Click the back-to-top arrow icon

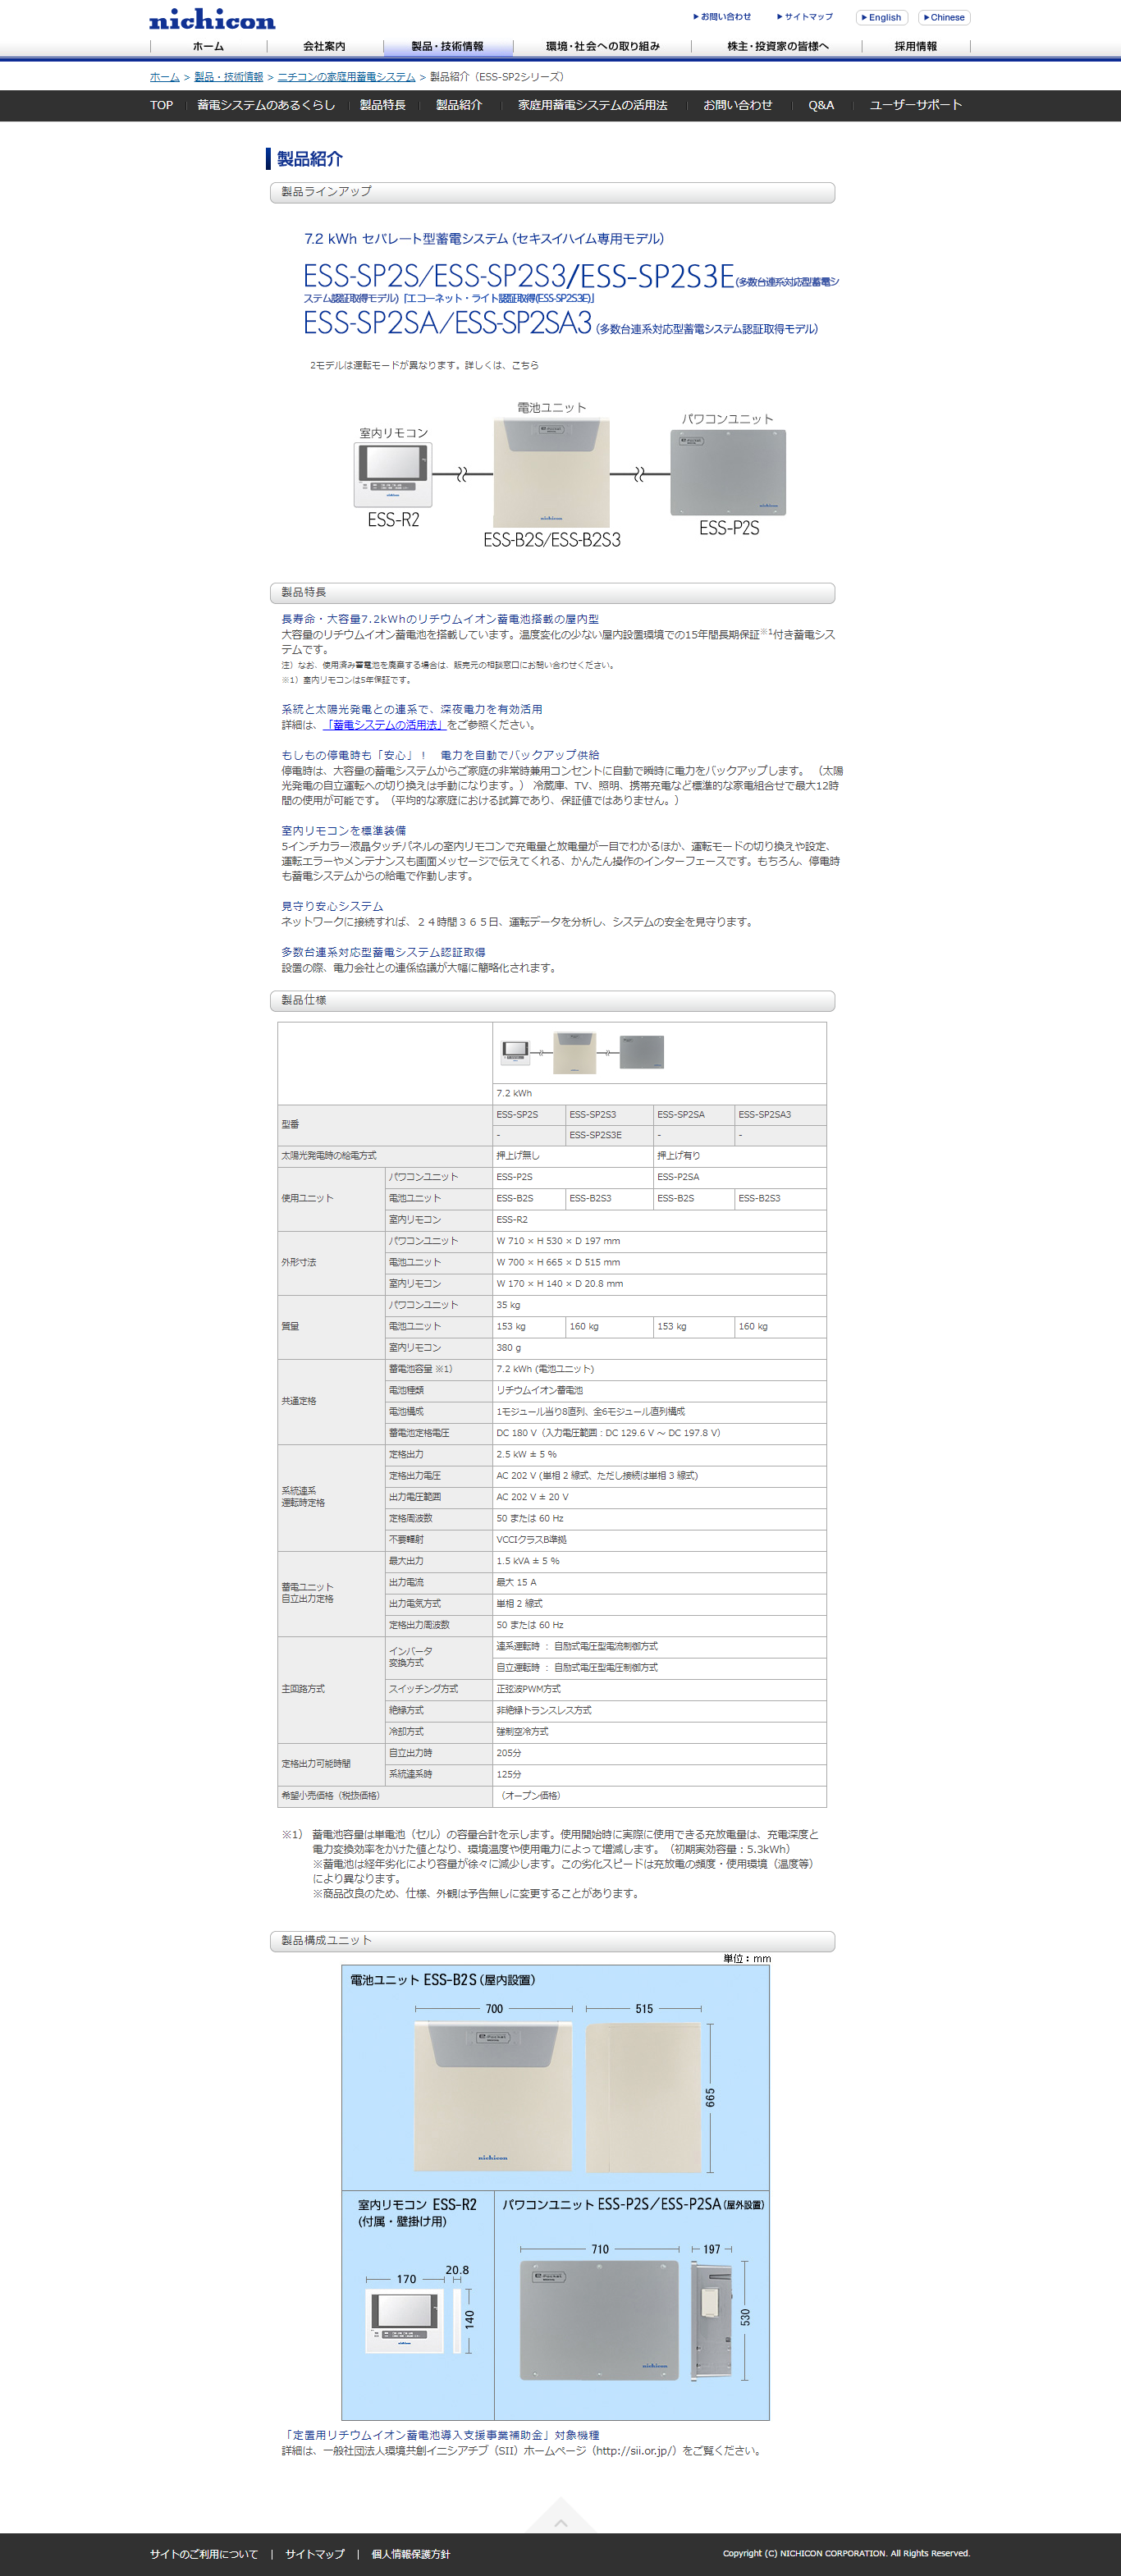tap(560, 2516)
